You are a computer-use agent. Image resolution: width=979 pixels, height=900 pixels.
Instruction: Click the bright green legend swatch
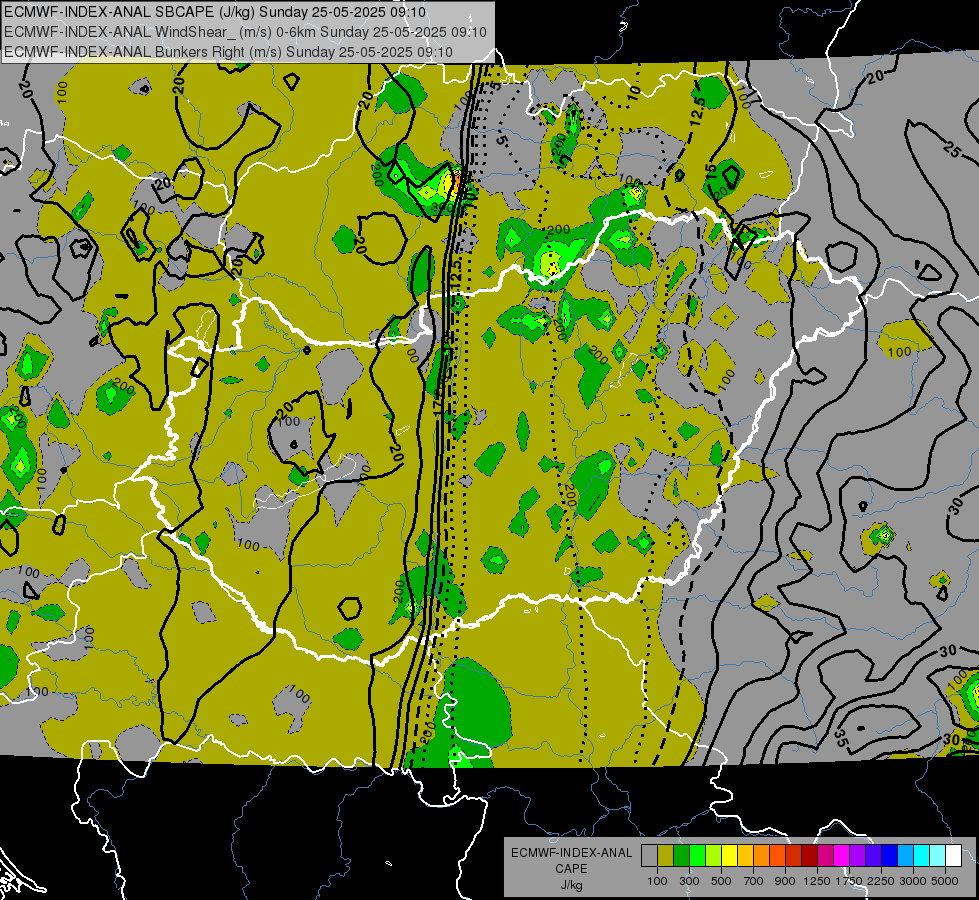(x=697, y=856)
